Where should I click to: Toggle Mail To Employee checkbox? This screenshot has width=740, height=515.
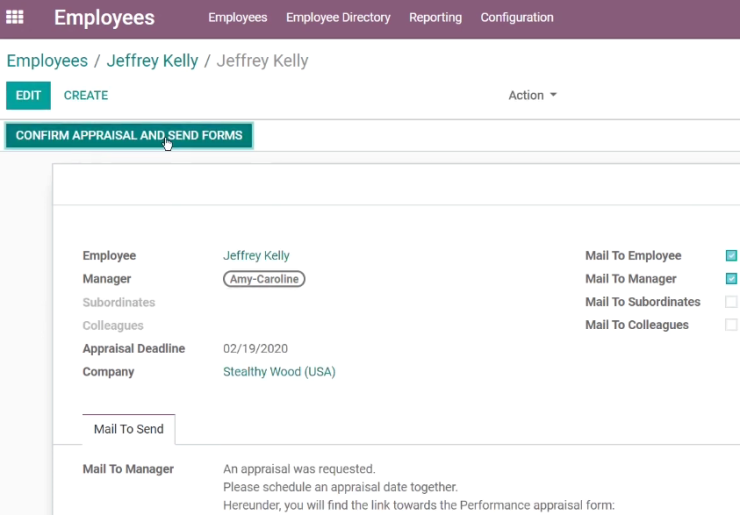731,255
